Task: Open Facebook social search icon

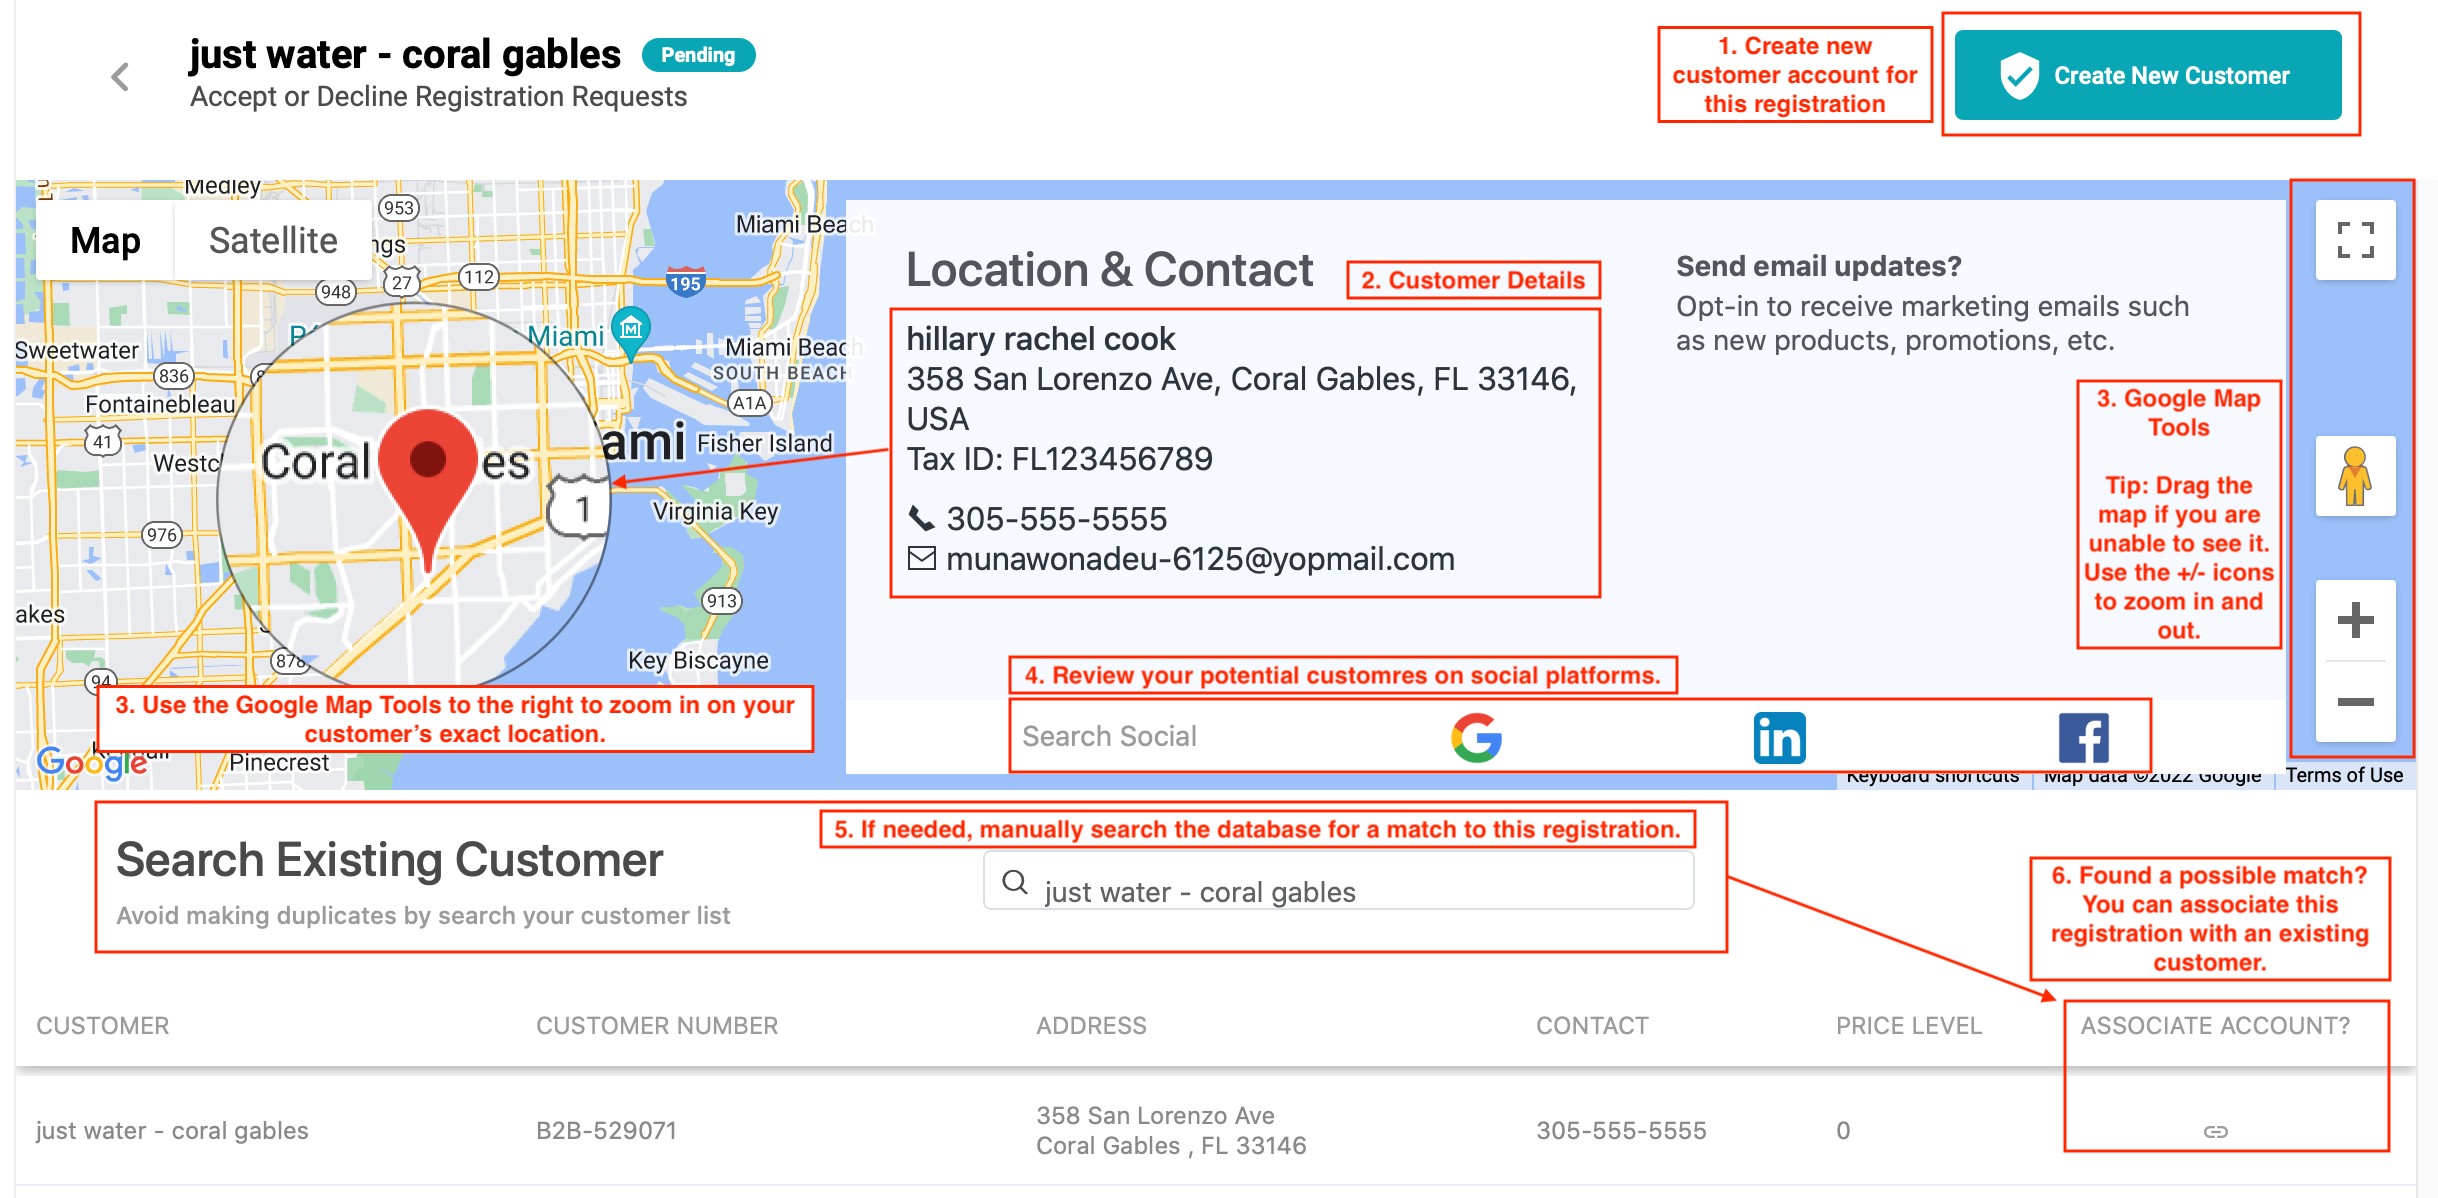Action: (2083, 738)
